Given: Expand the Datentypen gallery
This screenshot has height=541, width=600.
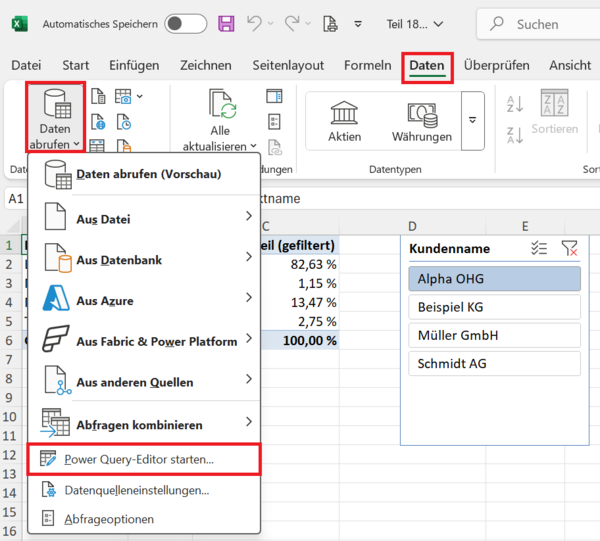Looking at the screenshot, I should pos(473,121).
